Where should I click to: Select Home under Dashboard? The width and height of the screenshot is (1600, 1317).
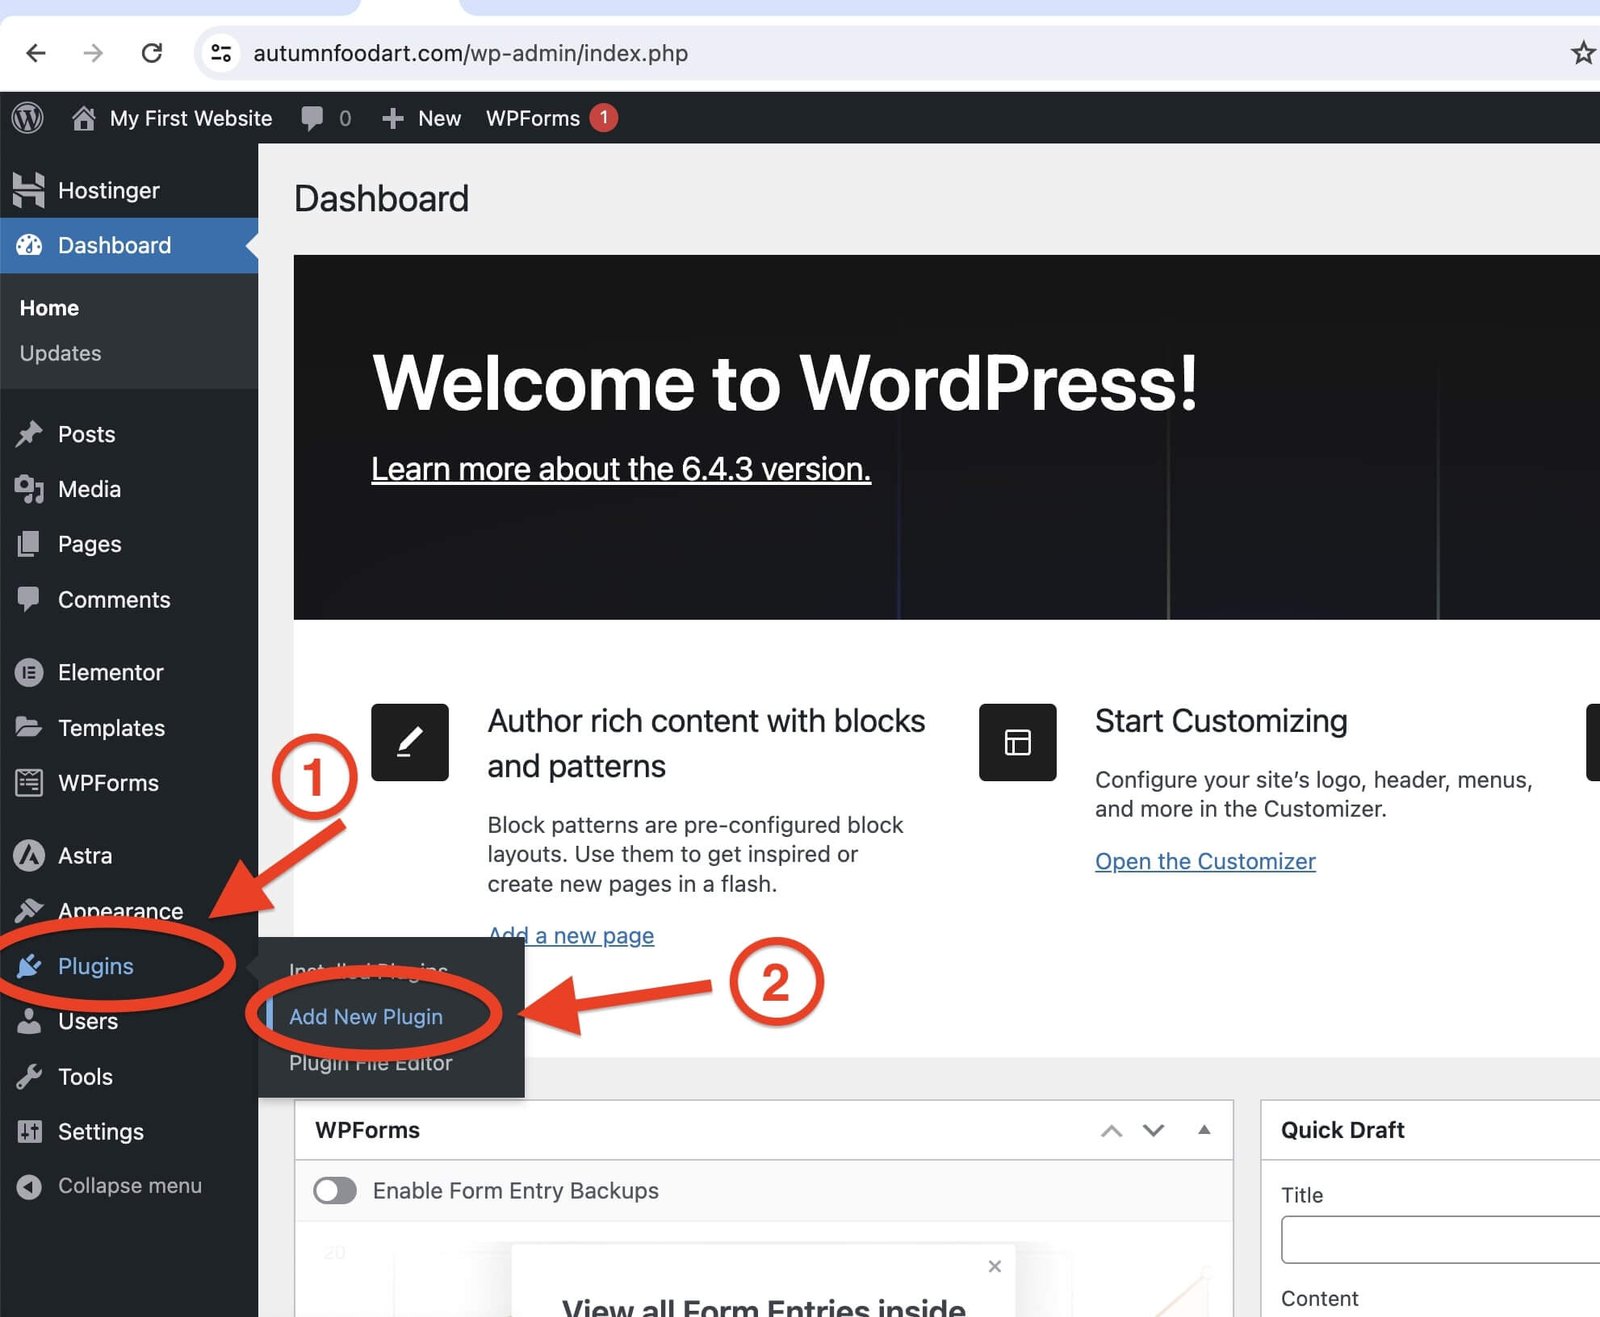(49, 308)
